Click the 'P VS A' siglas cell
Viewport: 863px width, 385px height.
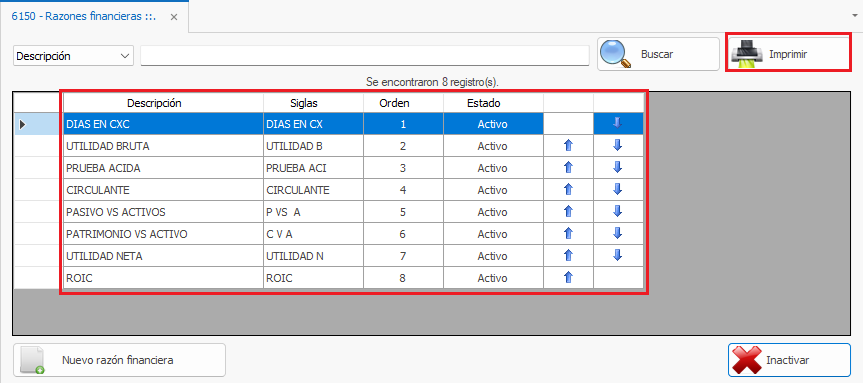(313, 212)
